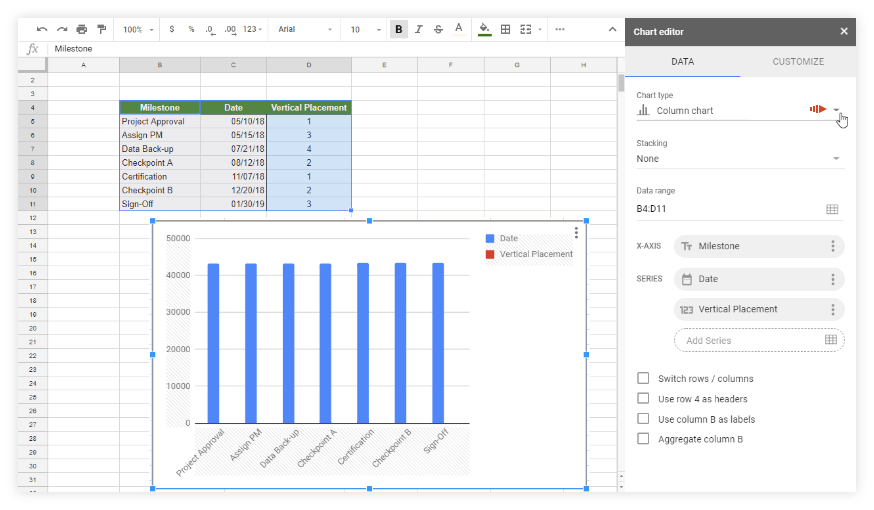
Task: Select the Vertical Placement series chip
Action: (759, 309)
